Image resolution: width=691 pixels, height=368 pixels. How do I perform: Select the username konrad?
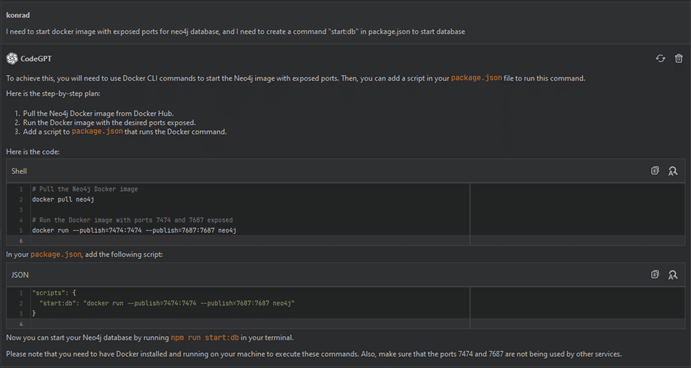[18, 15]
